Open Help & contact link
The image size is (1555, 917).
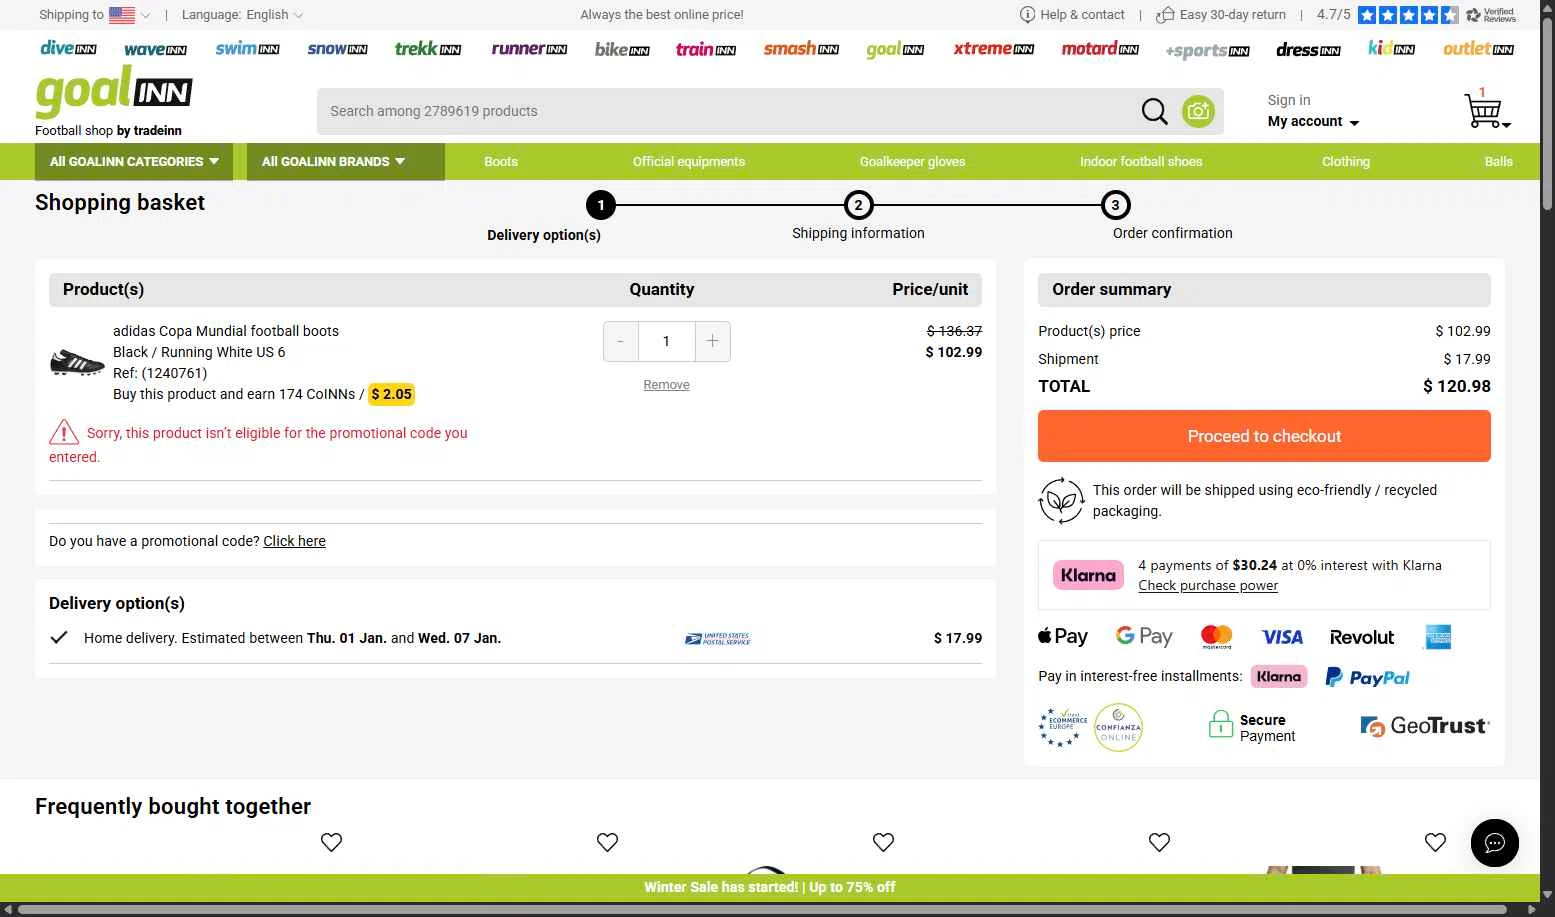(x=1072, y=14)
